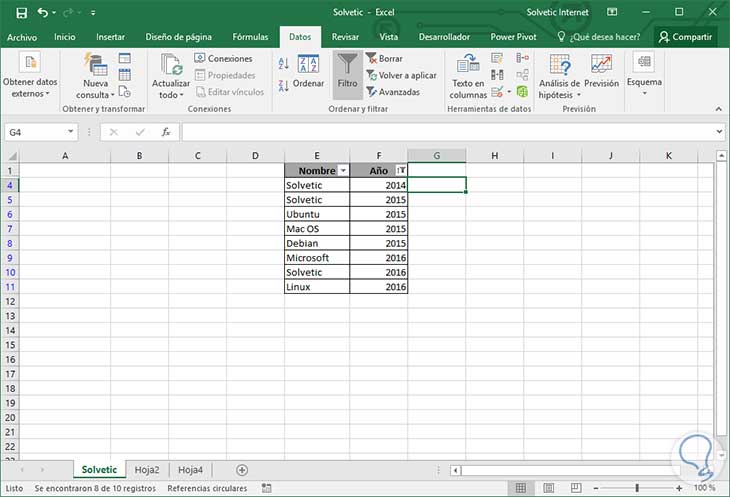Collapse the ribbon with the chevron

(x=719, y=109)
